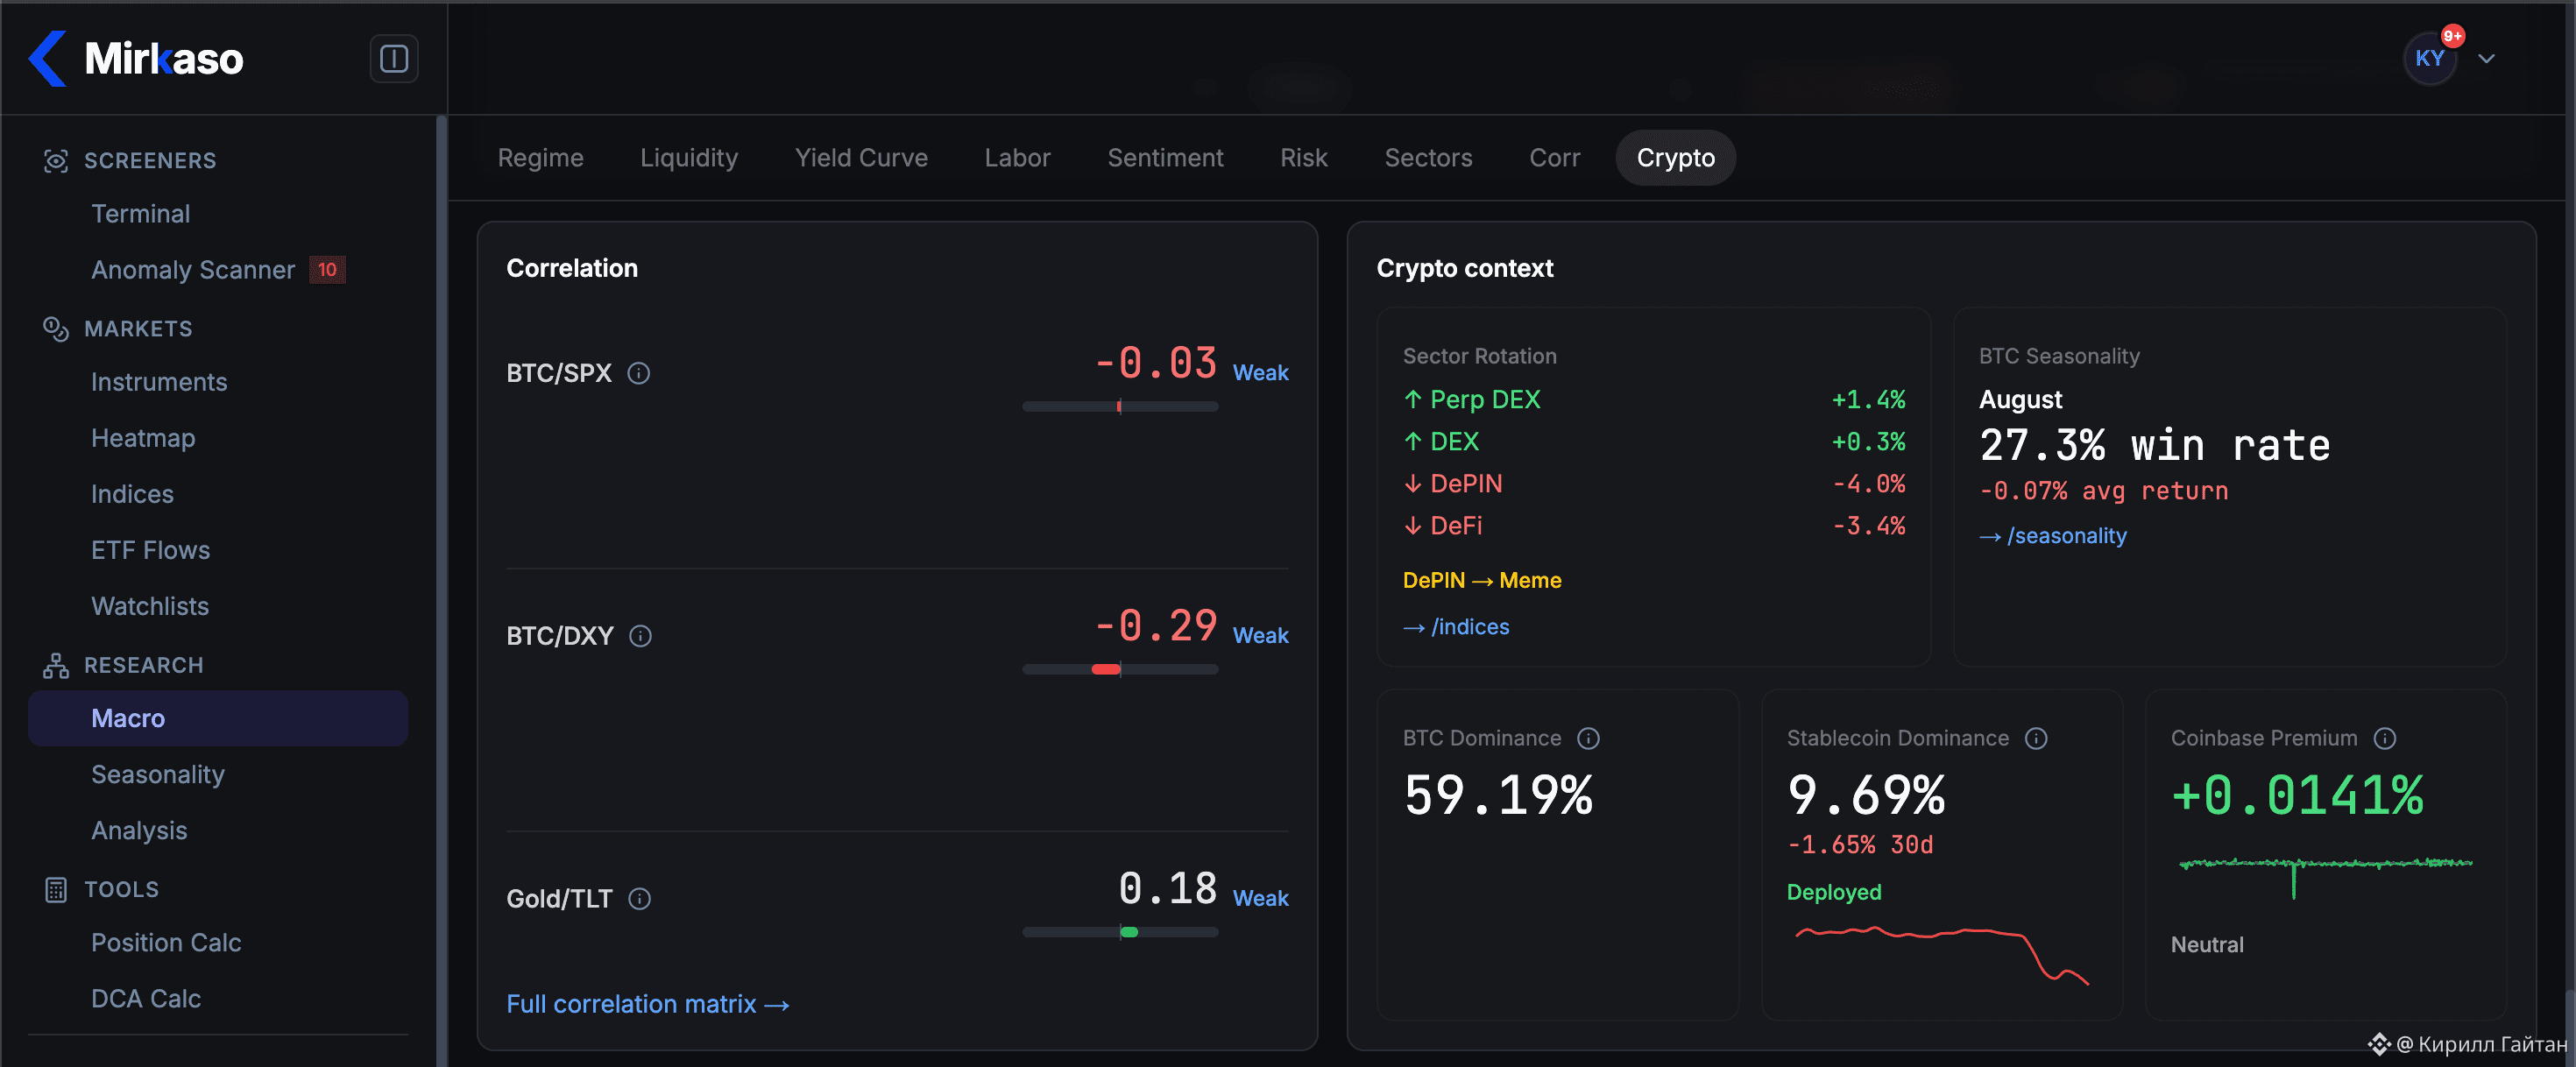The image size is (2576, 1067).
Task: Click Coinbase Premium info icon
Action: 2386,738
